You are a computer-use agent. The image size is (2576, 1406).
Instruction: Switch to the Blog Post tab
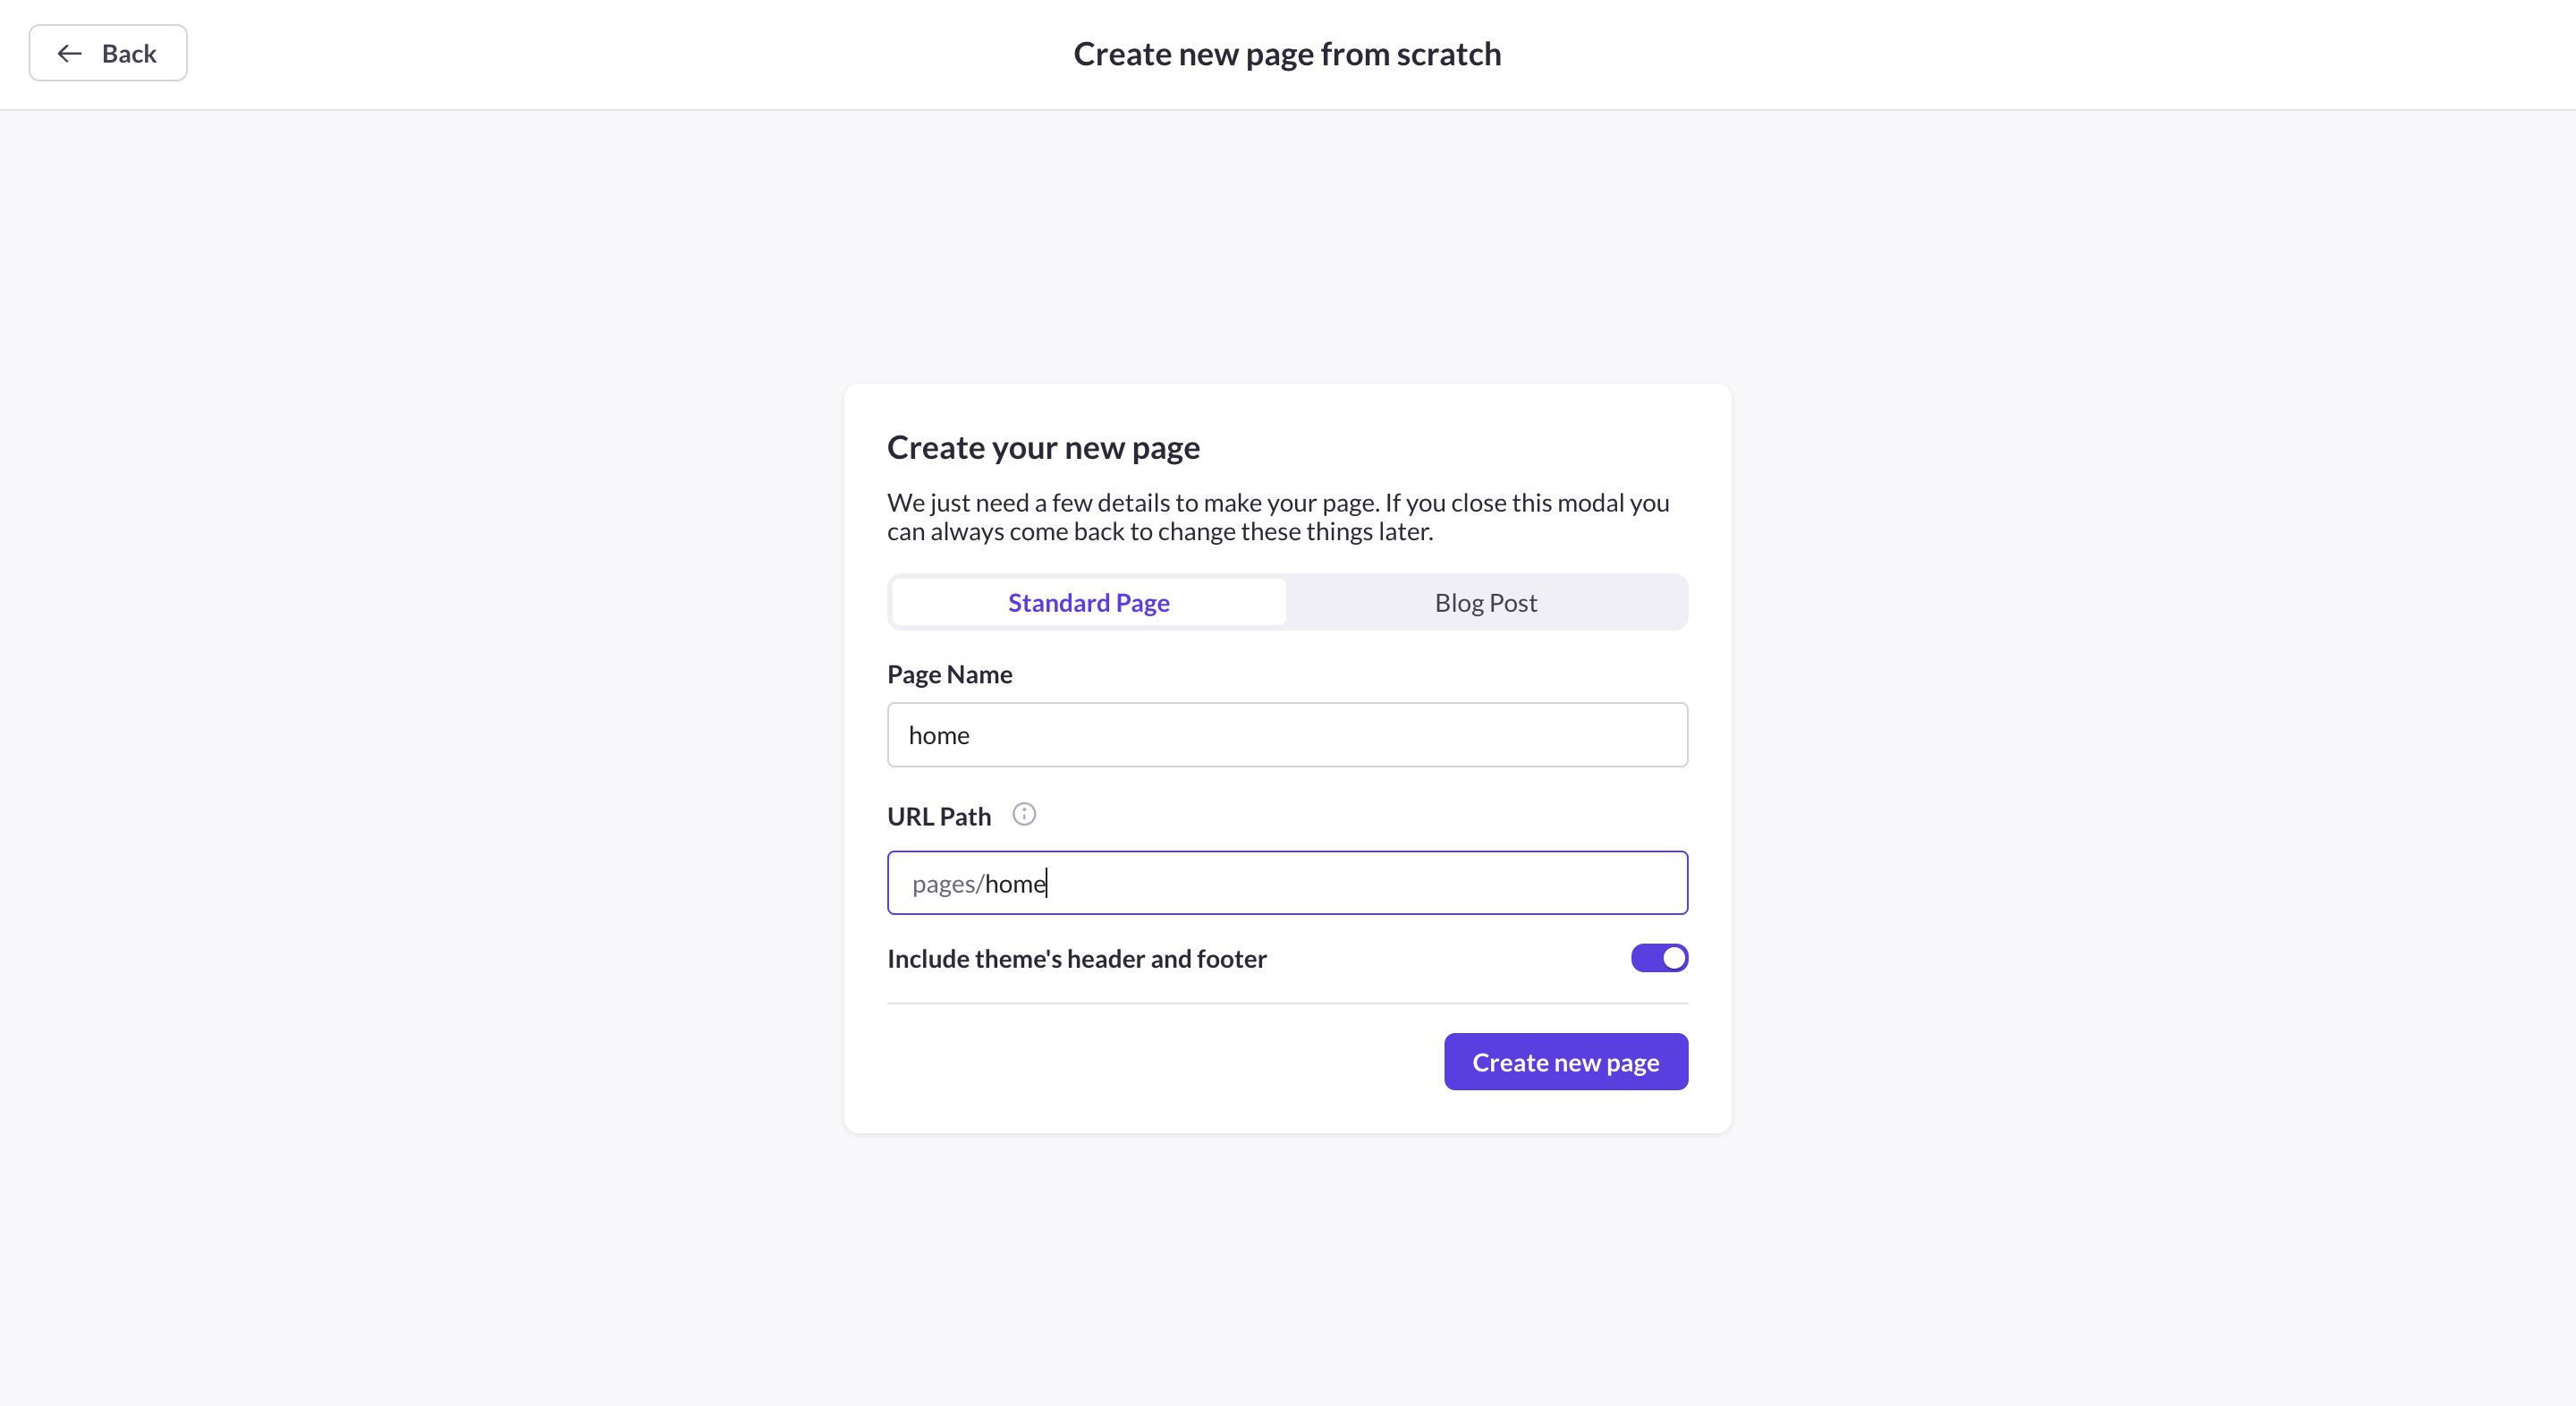pyautogui.click(x=1486, y=602)
